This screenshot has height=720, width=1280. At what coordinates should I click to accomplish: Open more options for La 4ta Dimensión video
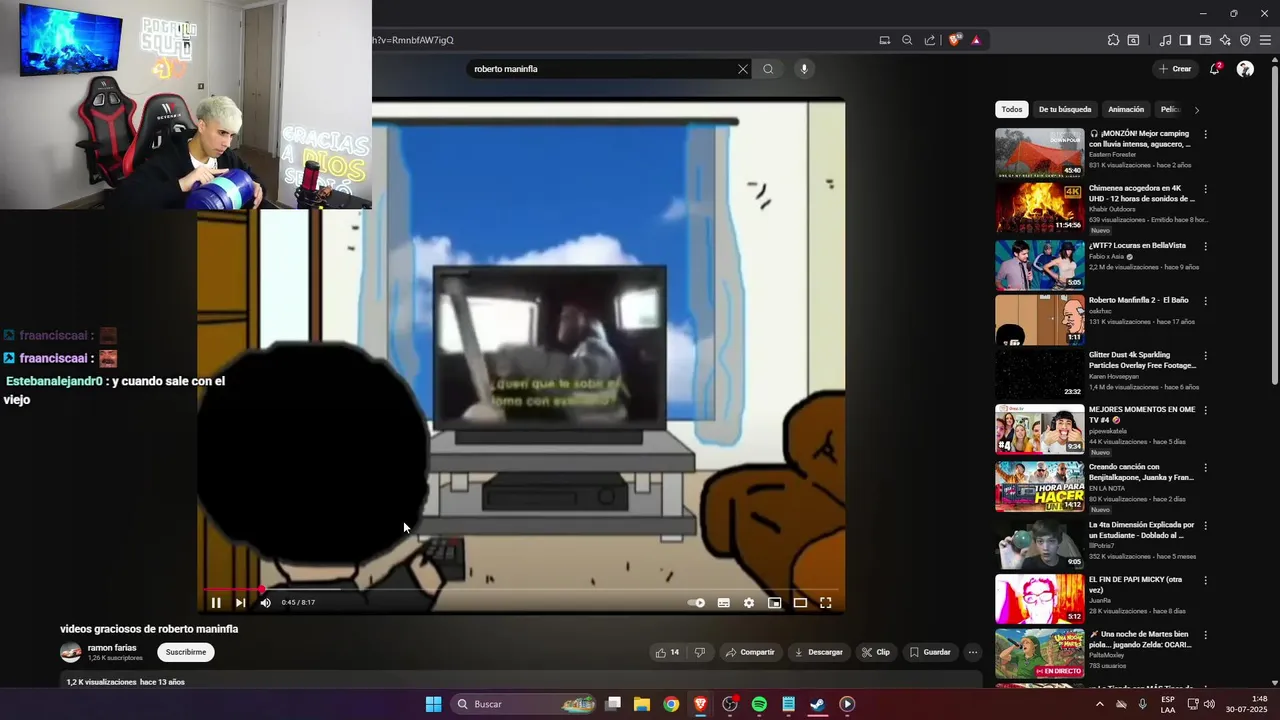(x=1205, y=525)
